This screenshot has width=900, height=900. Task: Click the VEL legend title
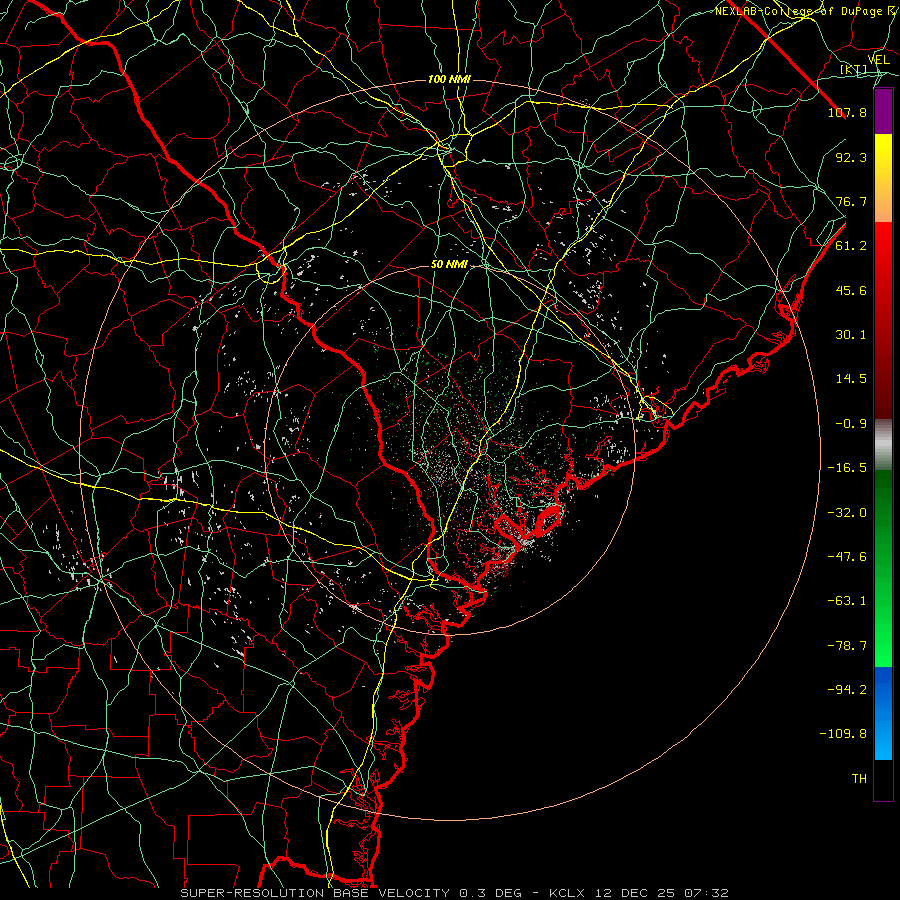coord(878,60)
